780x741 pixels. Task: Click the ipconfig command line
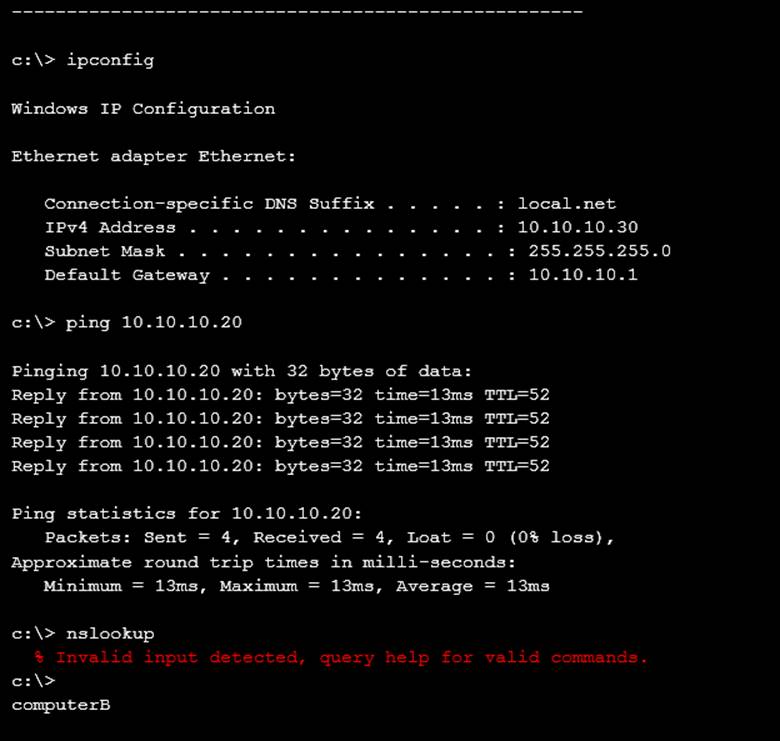[x=83, y=60]
